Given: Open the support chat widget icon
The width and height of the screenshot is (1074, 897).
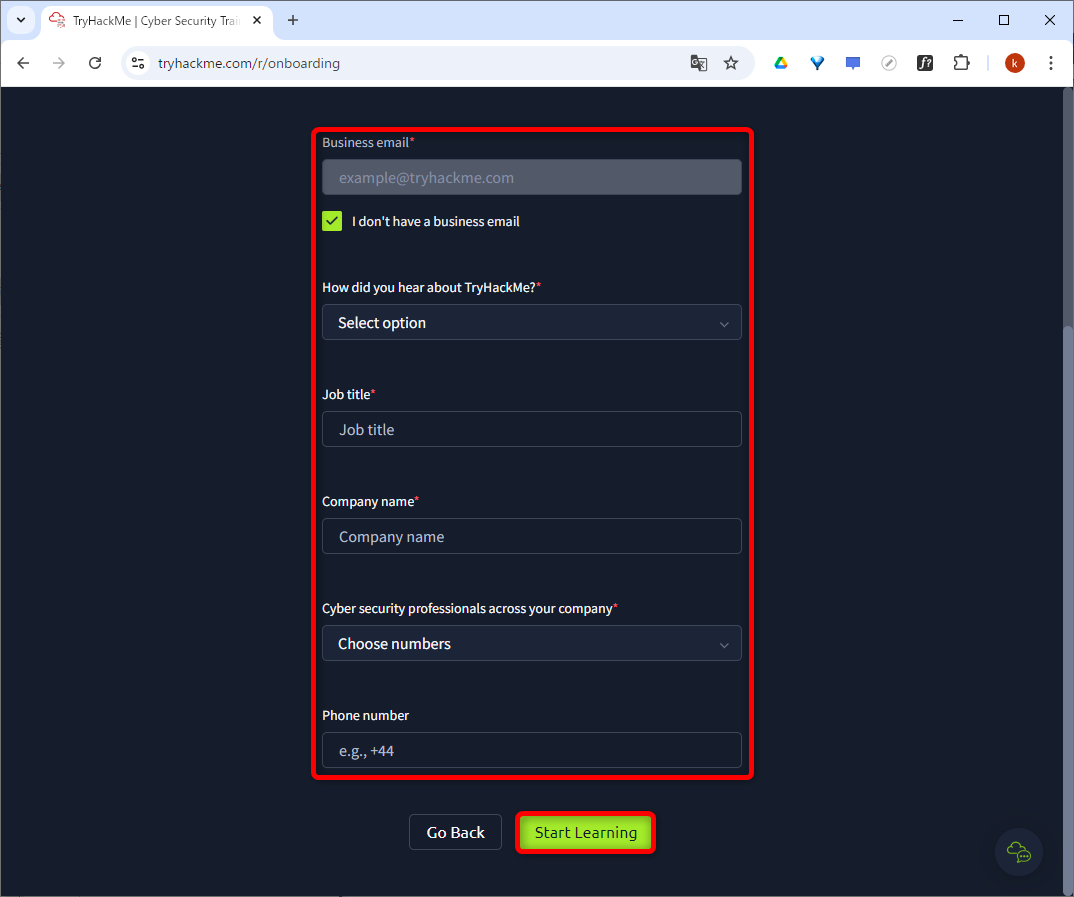Looking at the screenshot, I should pos(1019,852).
